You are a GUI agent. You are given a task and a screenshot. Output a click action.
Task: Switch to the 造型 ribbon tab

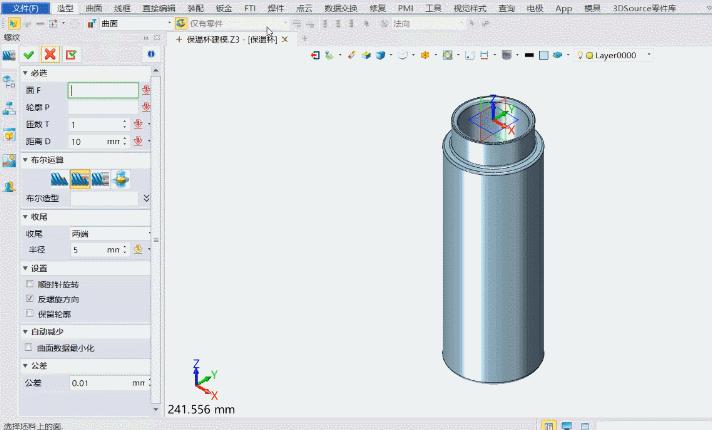coord(65,8)
